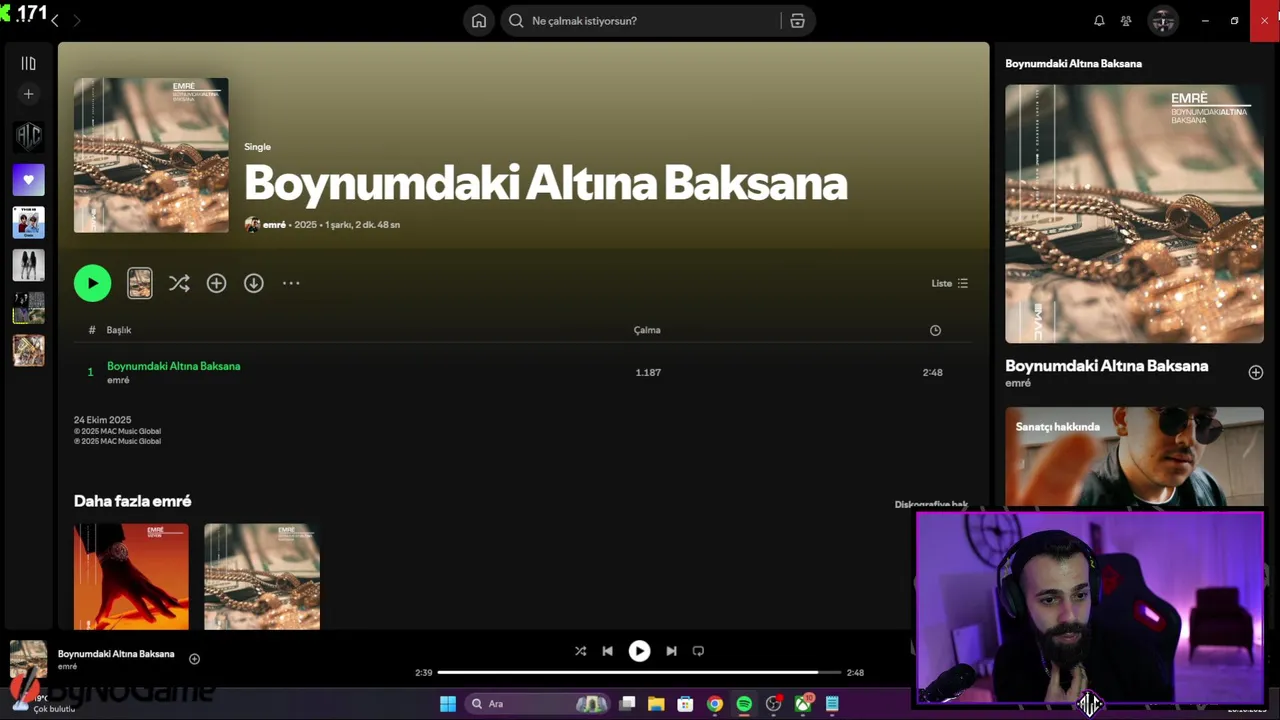Viewport: 1280px width, 720px height.
Task: Toggle shuffle in the player bar
Action: tap(580, 651)
